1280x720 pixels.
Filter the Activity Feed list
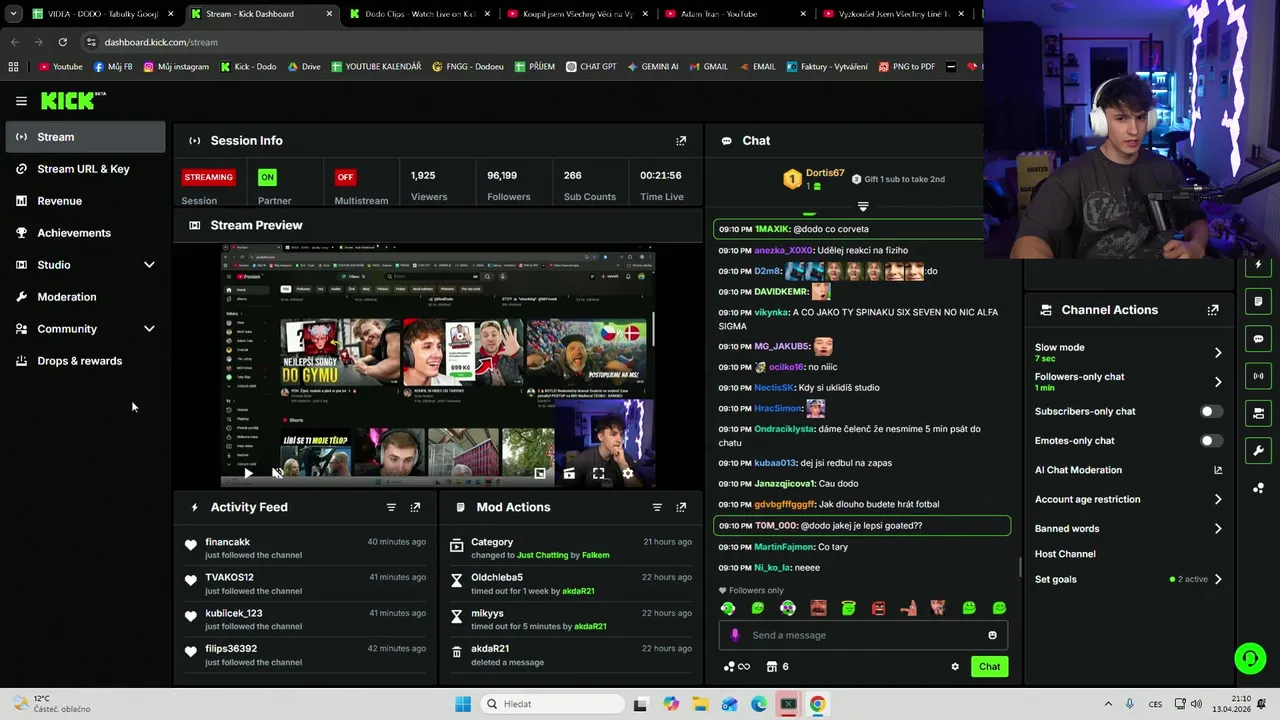391,507
